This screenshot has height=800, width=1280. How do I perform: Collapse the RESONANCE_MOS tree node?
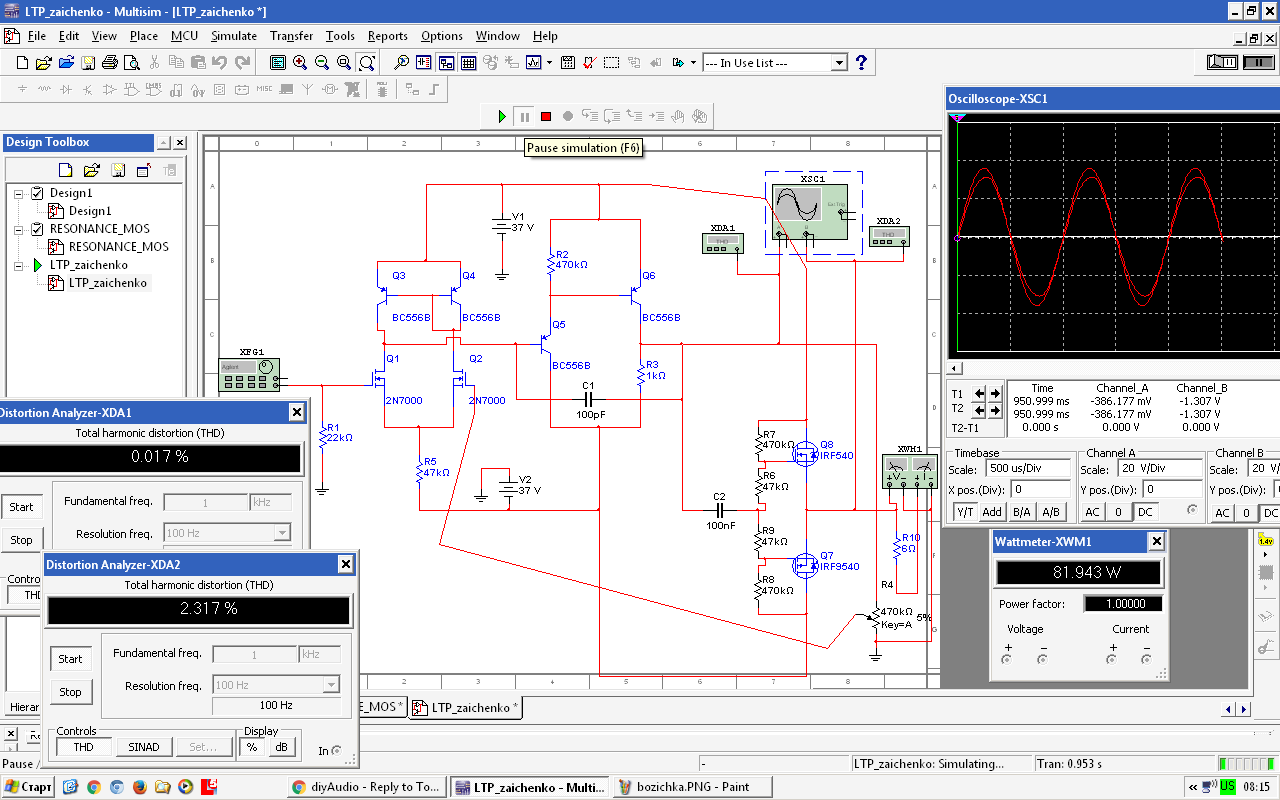click(x=19, y=229)
